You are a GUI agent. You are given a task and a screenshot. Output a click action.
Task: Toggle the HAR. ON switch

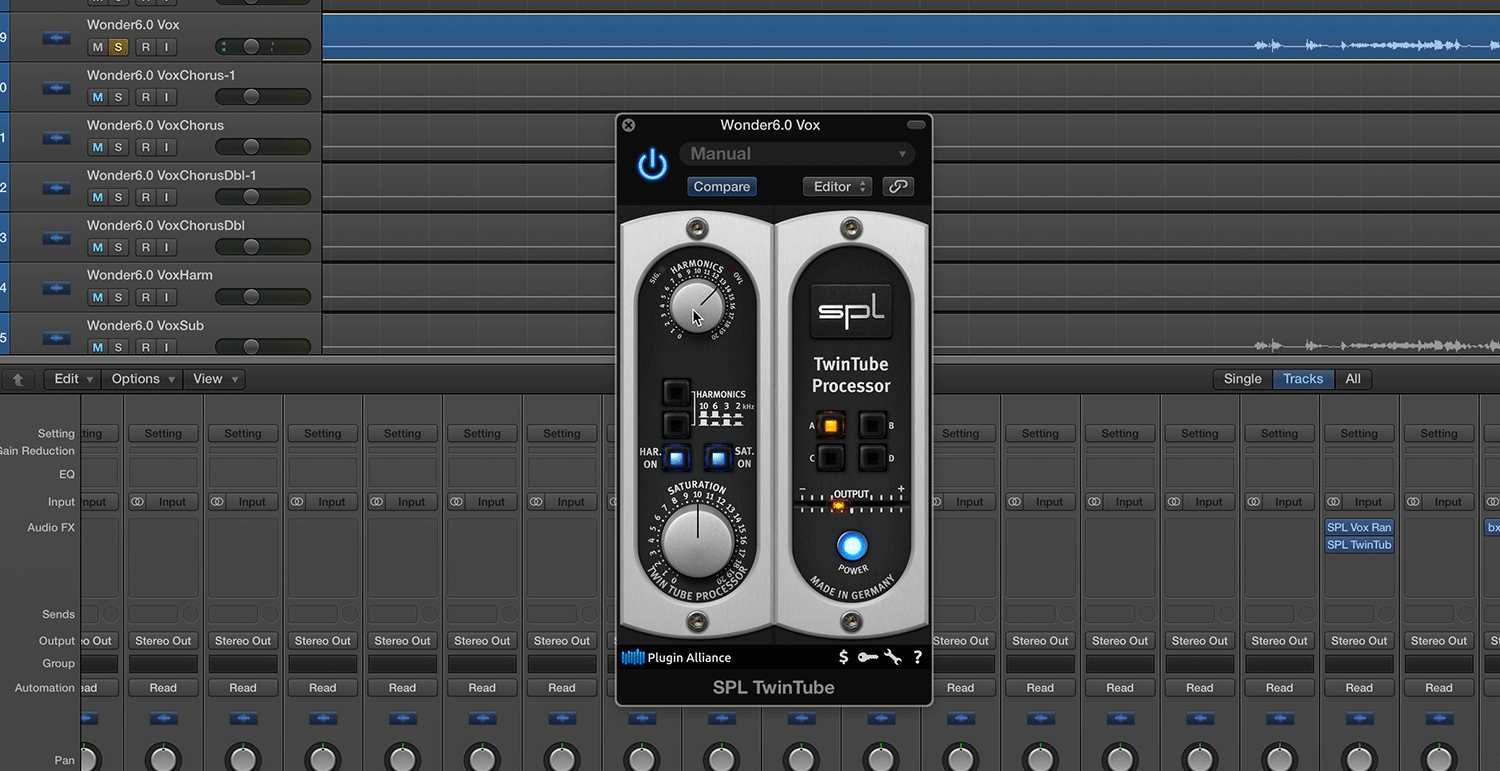(x=676, y=458)
